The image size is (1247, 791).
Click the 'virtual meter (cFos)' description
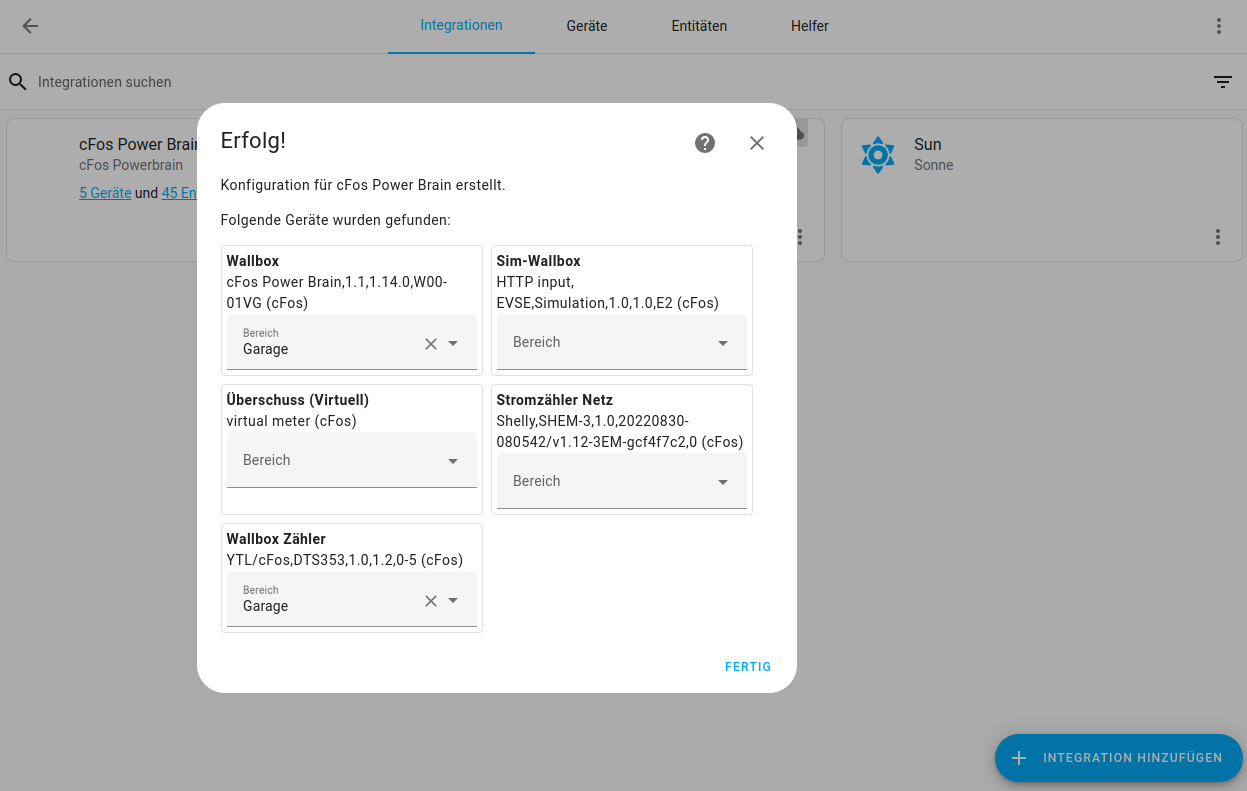point(291,421)
